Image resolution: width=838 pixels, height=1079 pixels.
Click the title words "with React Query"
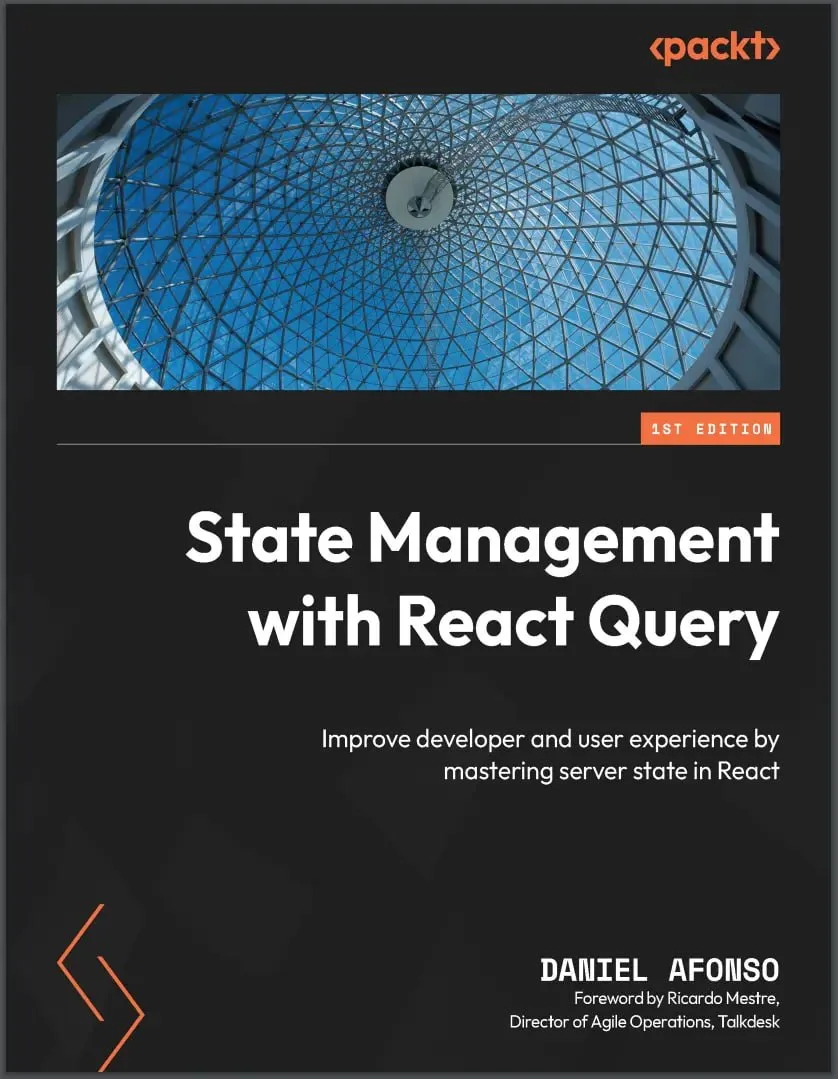[x=514, y=626]
